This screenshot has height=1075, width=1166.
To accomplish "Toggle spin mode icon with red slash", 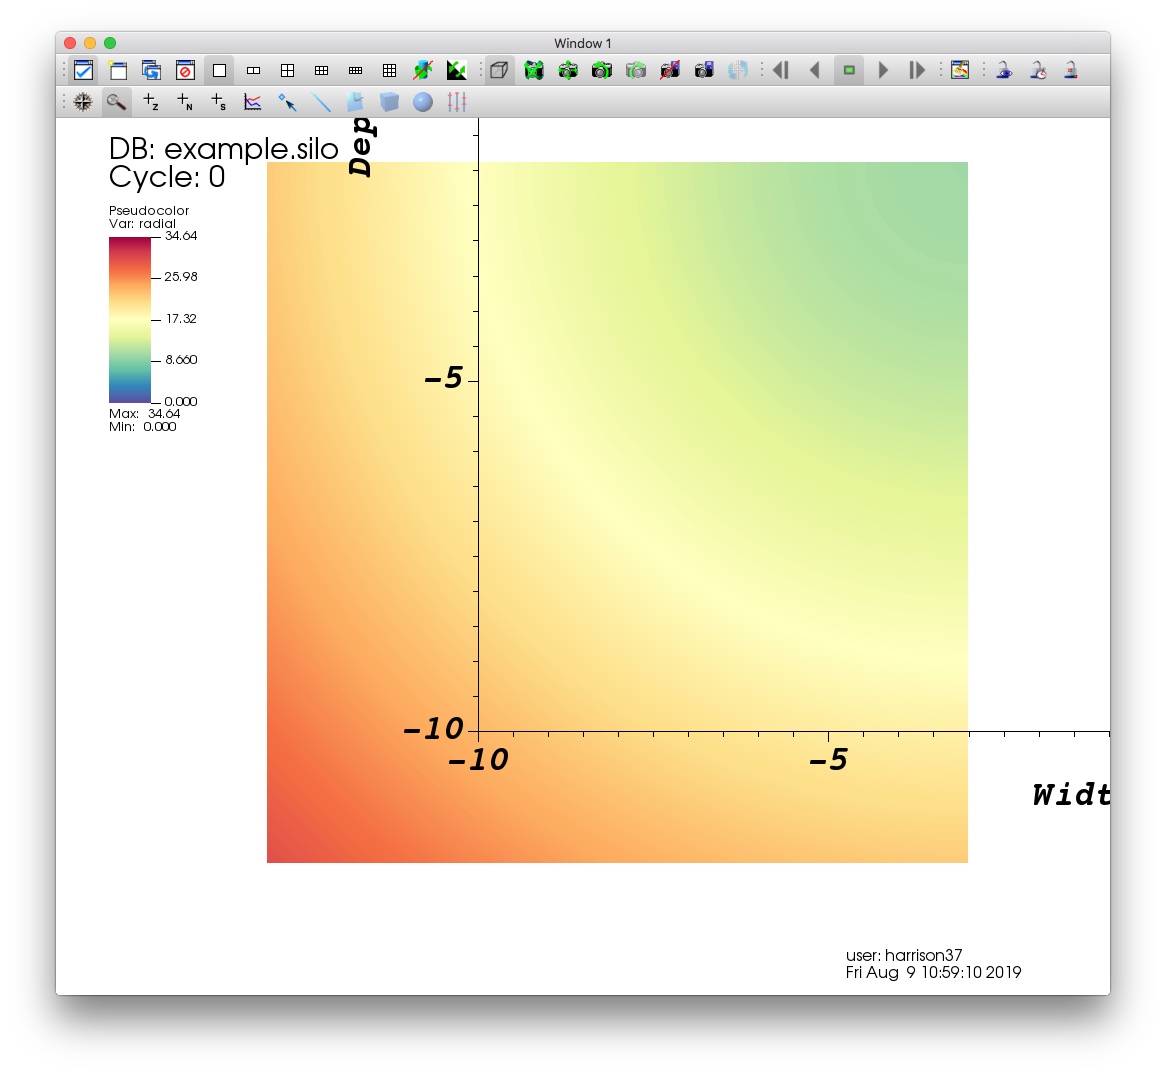I will coord(423,71).
